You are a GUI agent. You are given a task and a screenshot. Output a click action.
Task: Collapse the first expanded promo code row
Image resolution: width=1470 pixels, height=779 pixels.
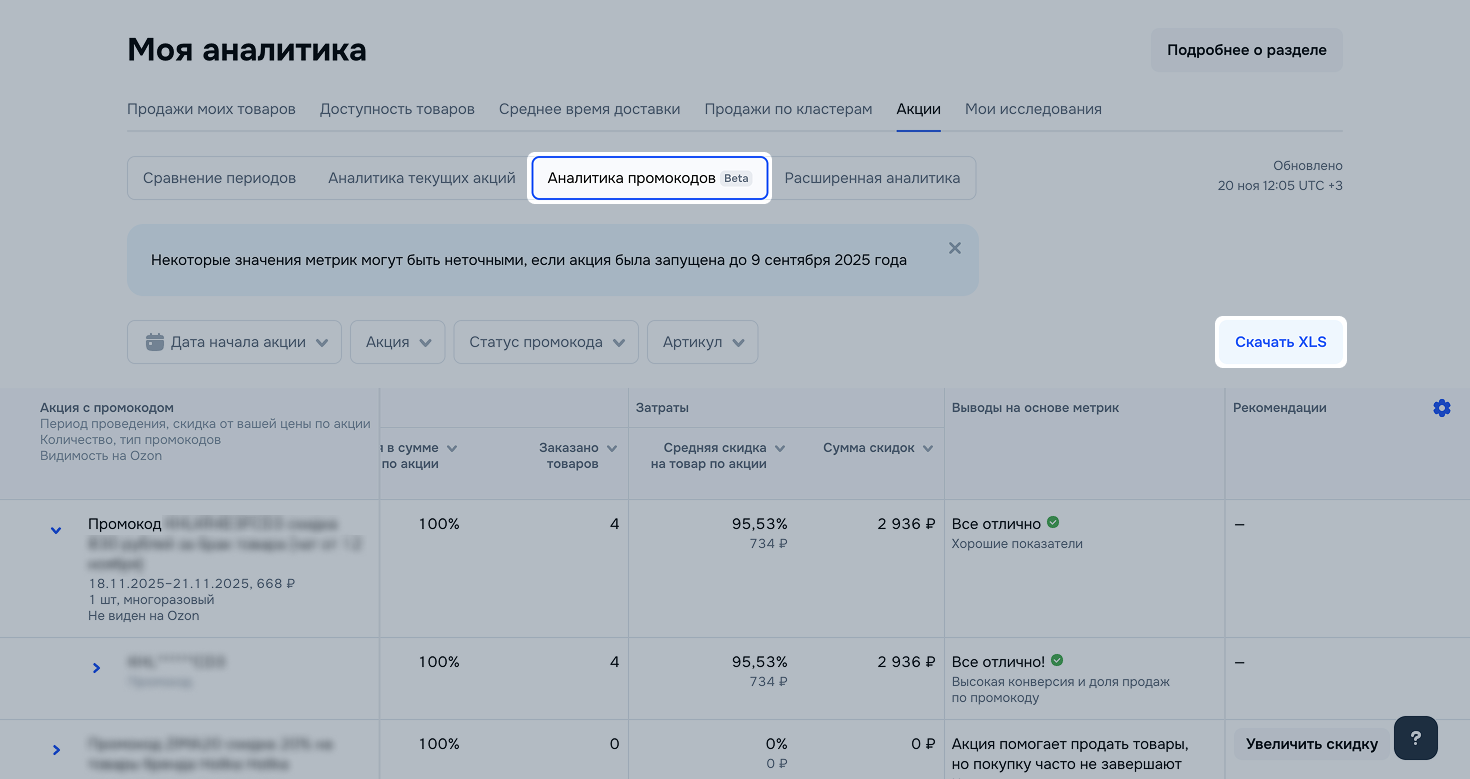56,530
